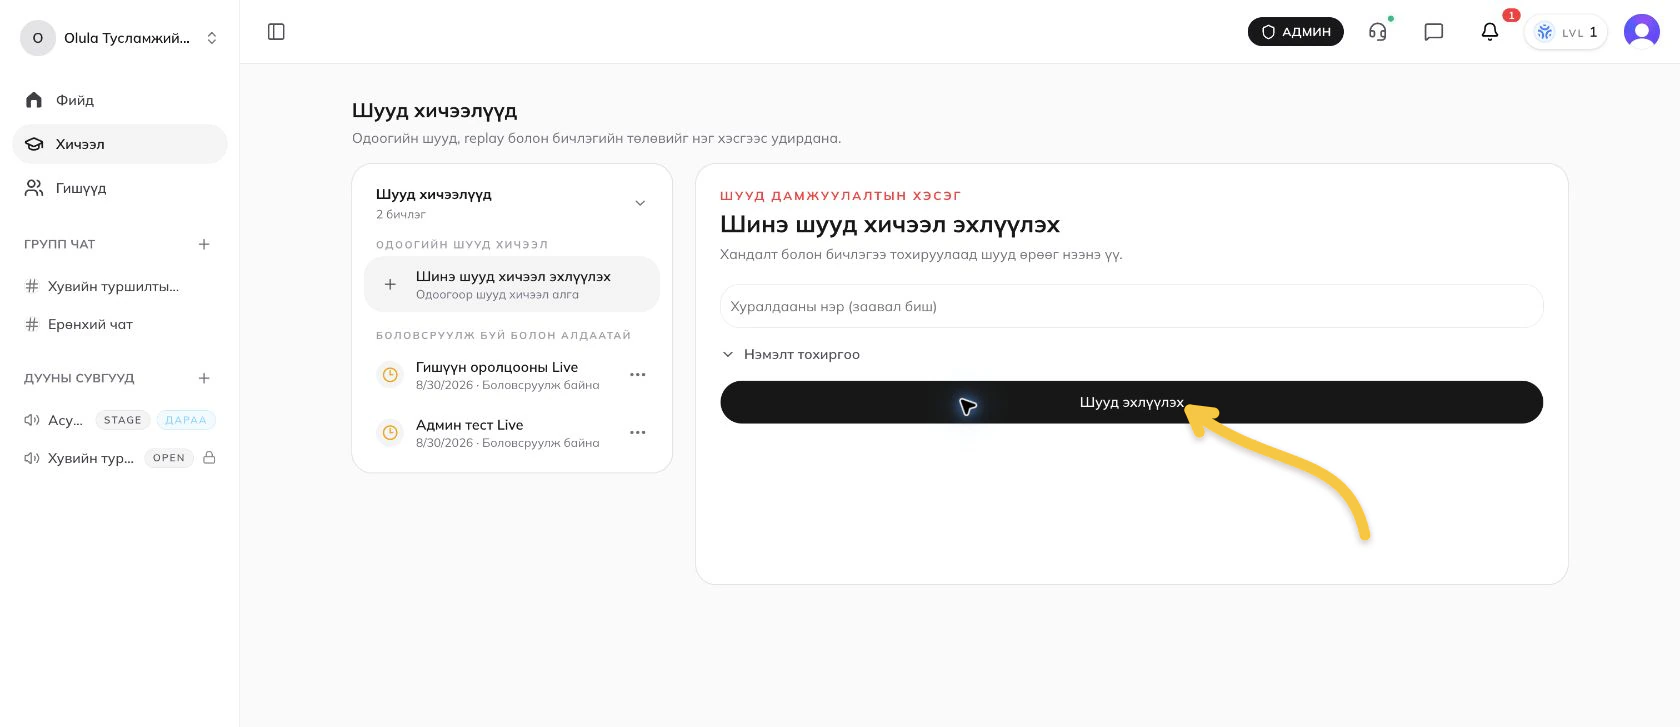
Task: Click the OPEN tag on Хувийн тур...
Action: click(169, 458)
